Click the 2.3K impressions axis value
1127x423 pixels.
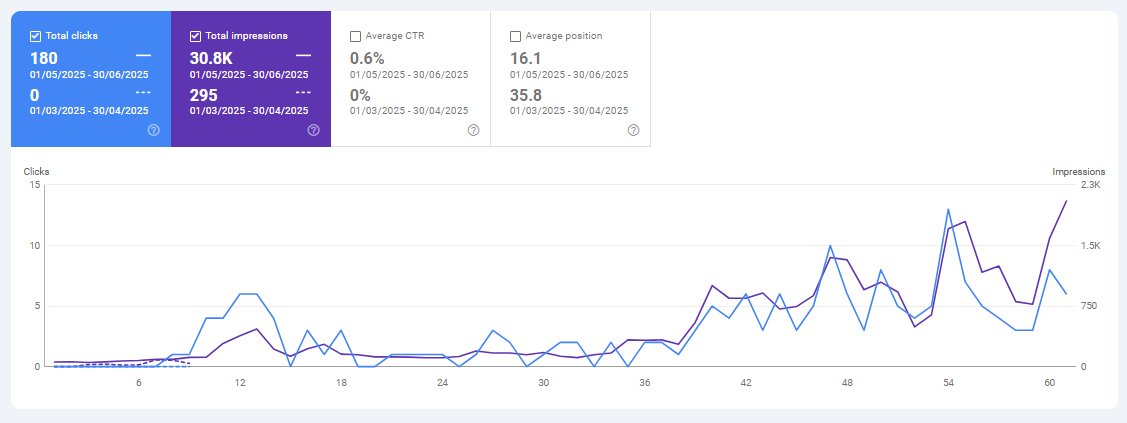pos(1090,185)
